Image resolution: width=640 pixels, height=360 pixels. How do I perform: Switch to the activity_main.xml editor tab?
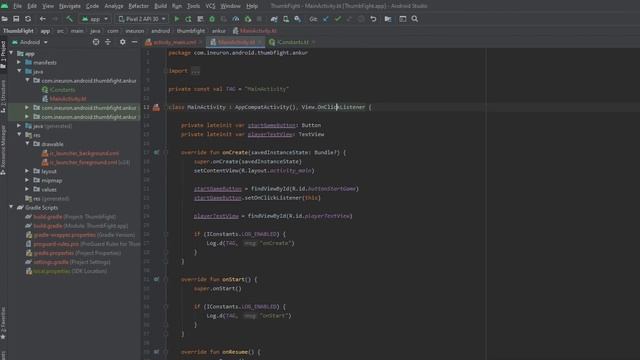(x=174, y=42)
